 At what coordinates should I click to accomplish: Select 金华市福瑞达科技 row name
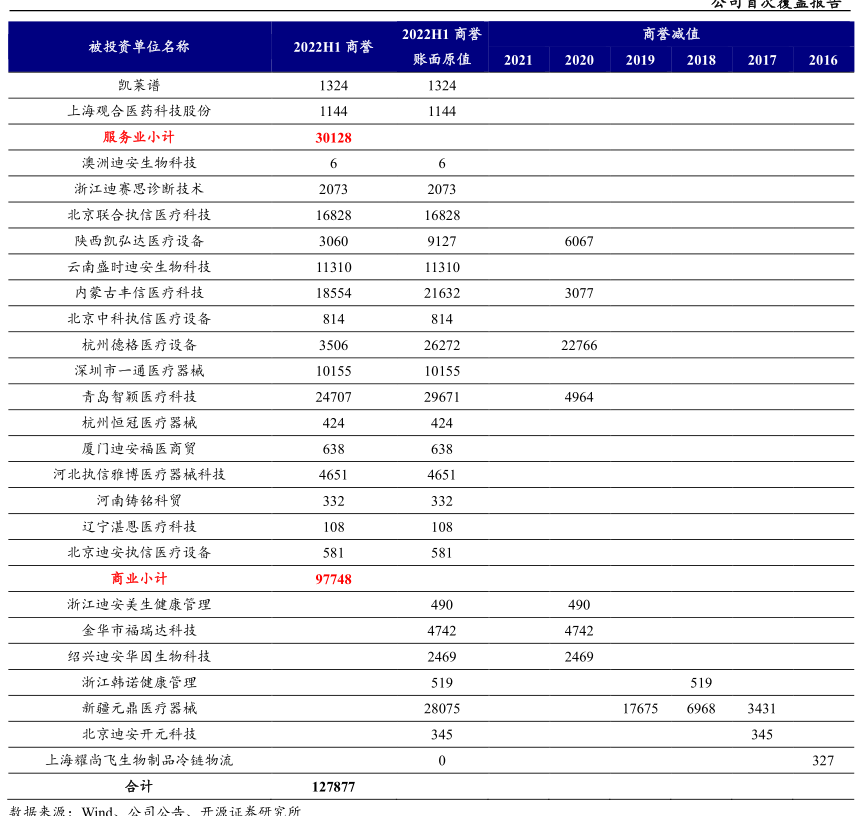139,630
